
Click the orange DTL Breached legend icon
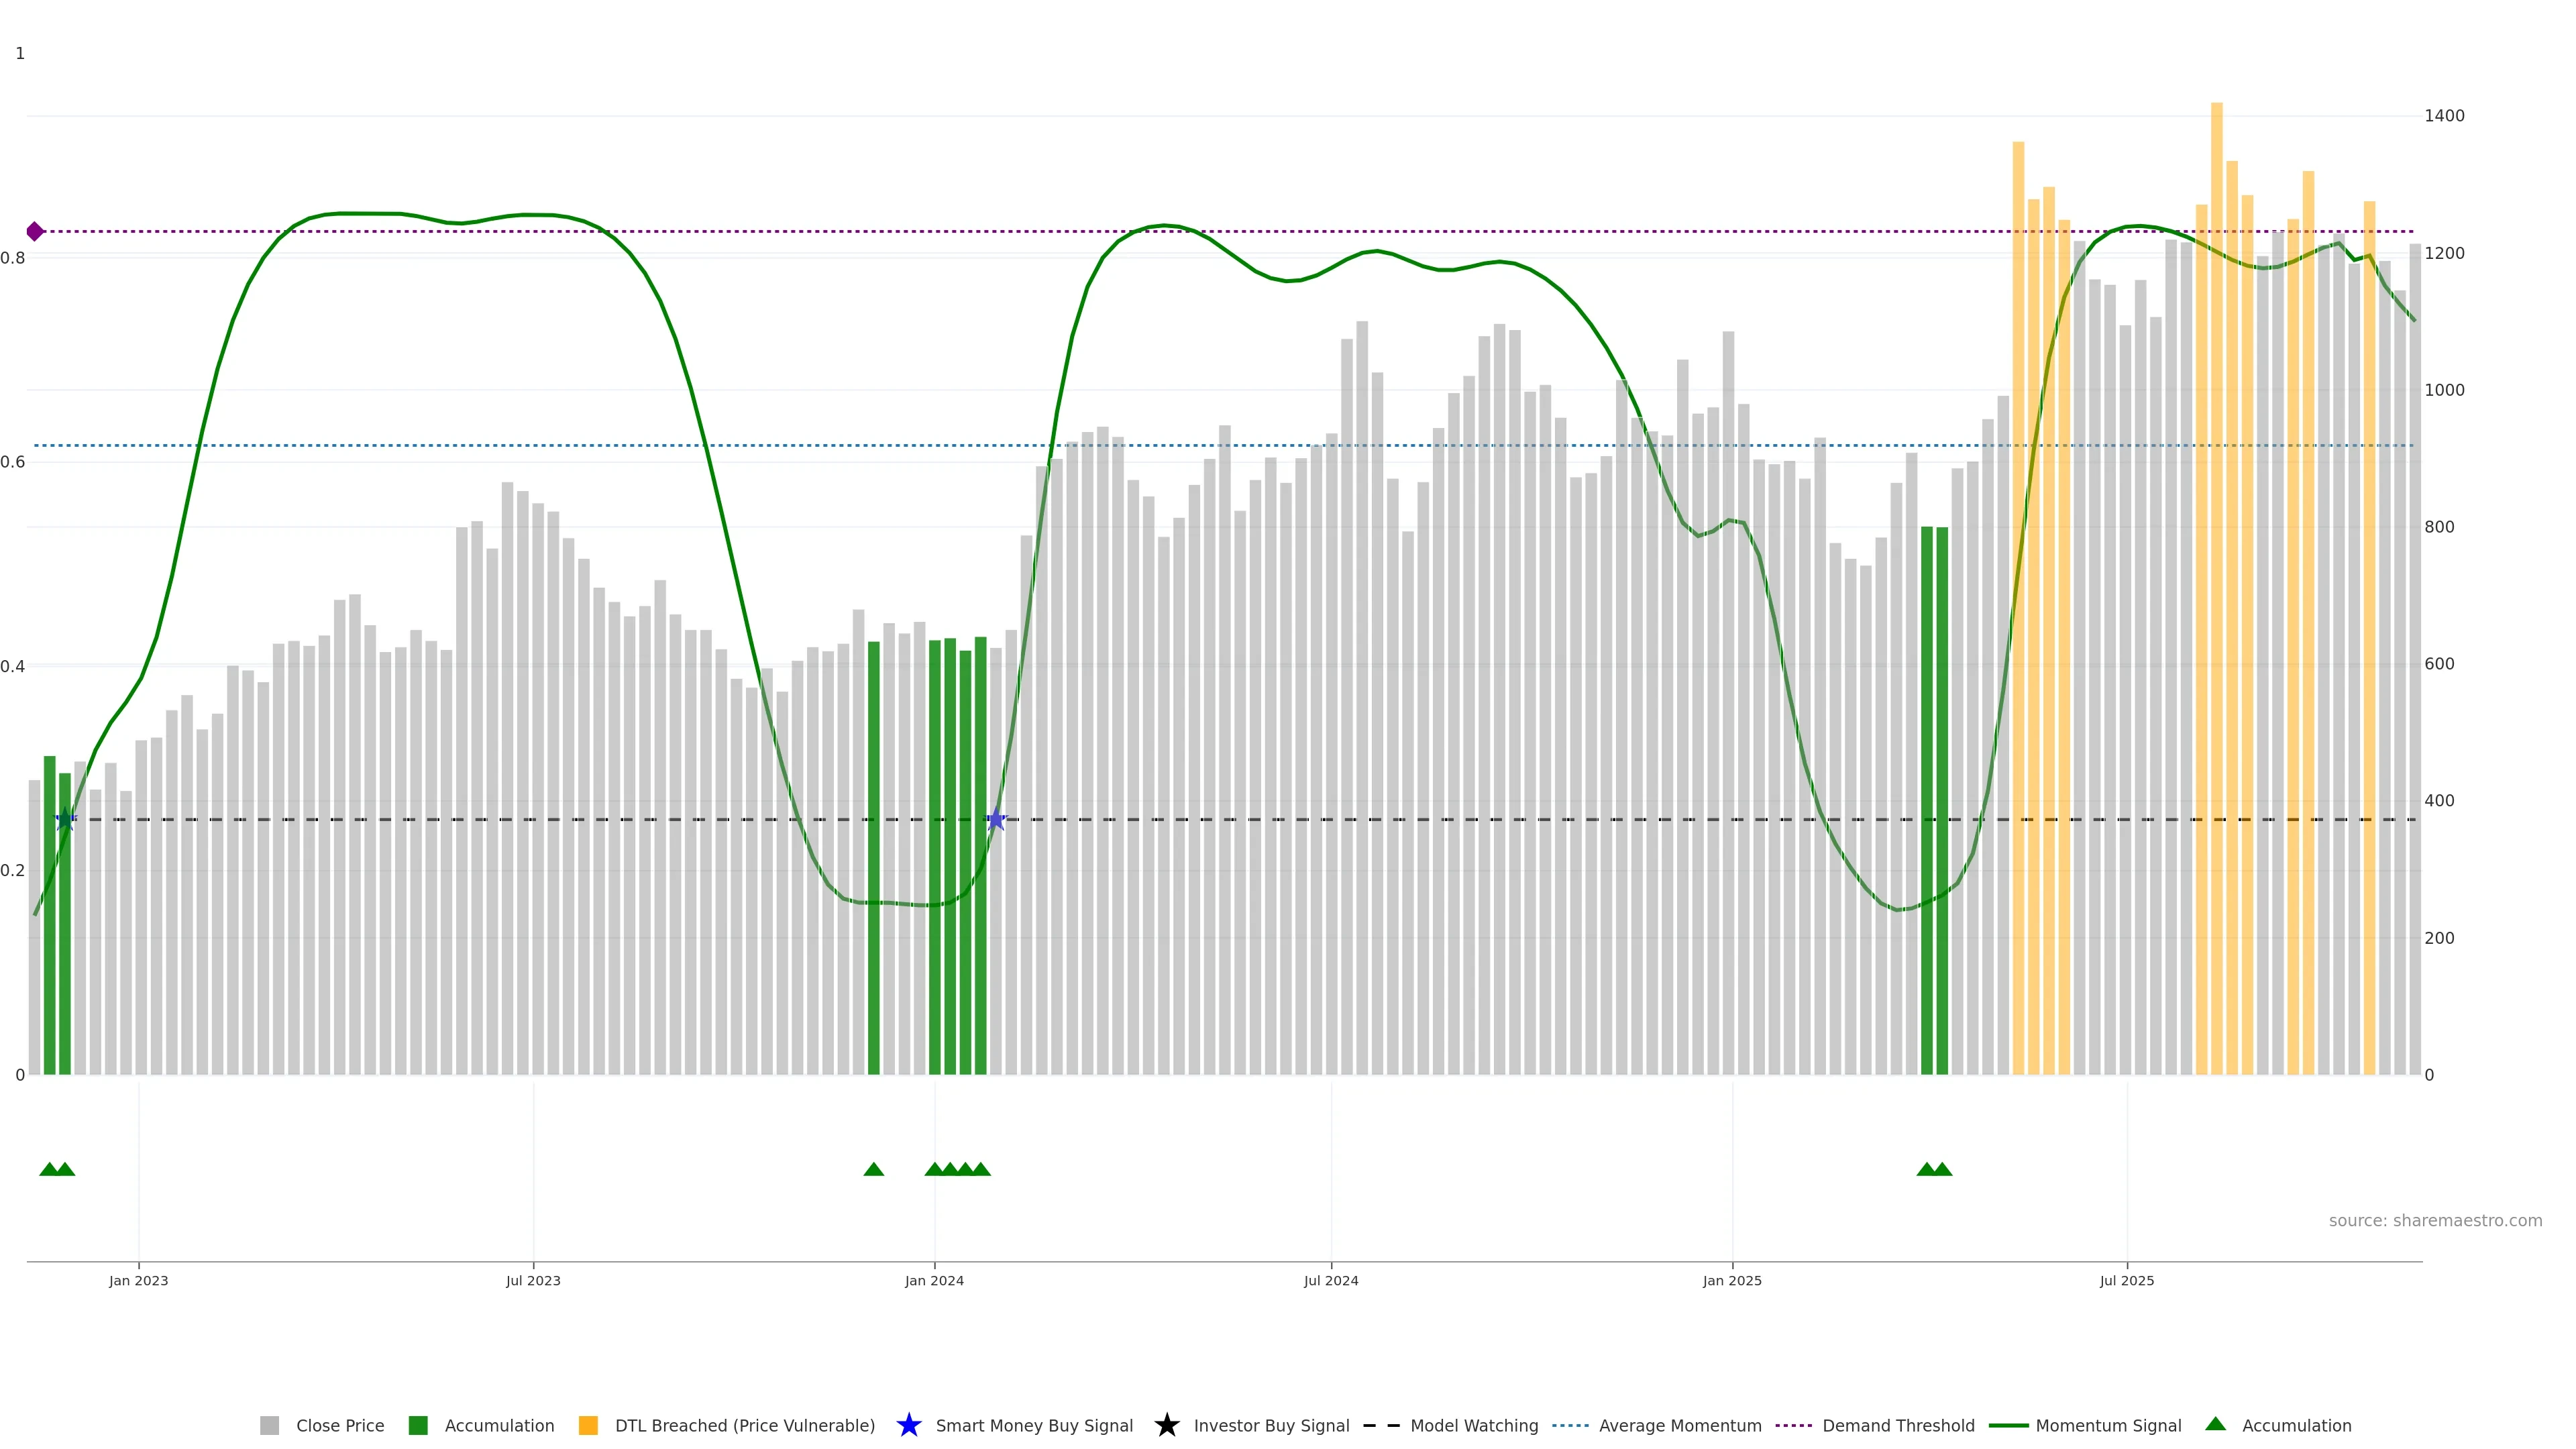tap(588, 1425)
